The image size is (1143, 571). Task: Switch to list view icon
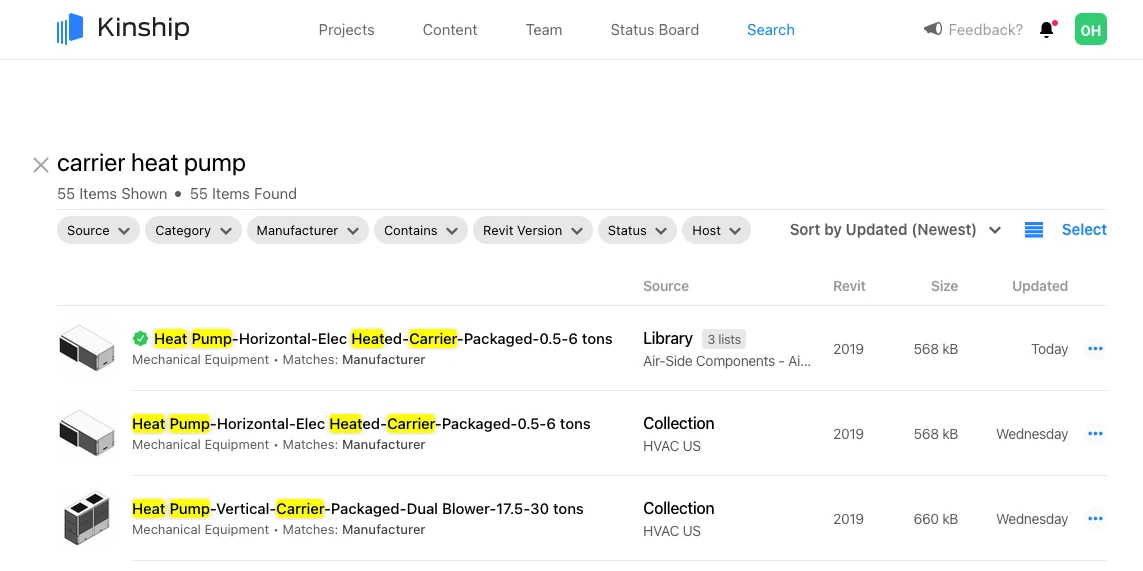tap(1034, 230)
